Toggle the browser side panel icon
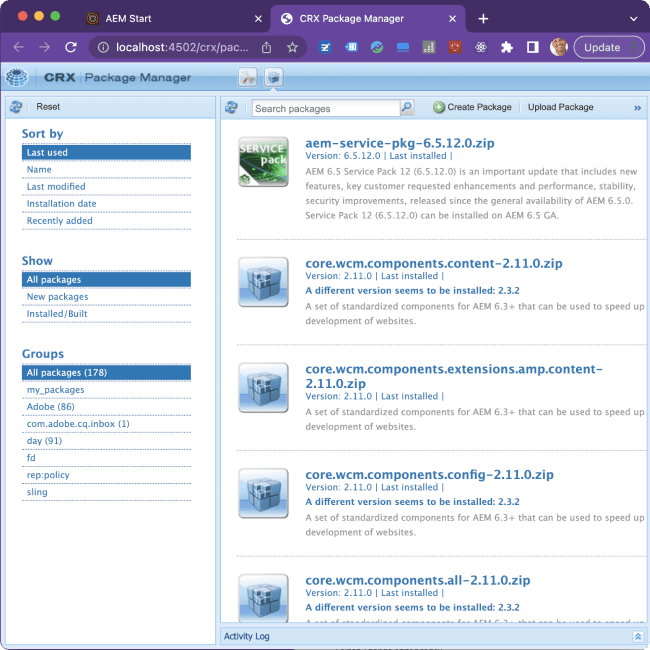 click(533, 48)
